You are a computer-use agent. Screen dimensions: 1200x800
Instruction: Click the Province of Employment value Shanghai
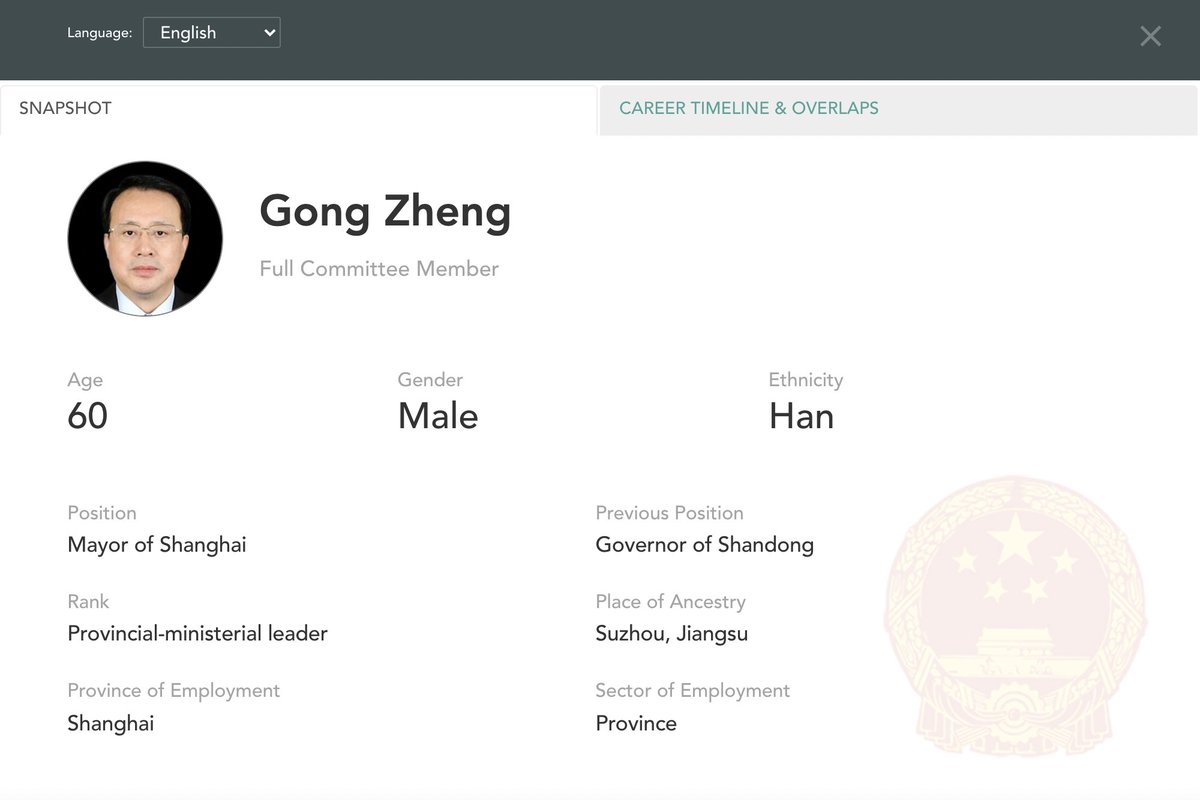tap(111, 723)
